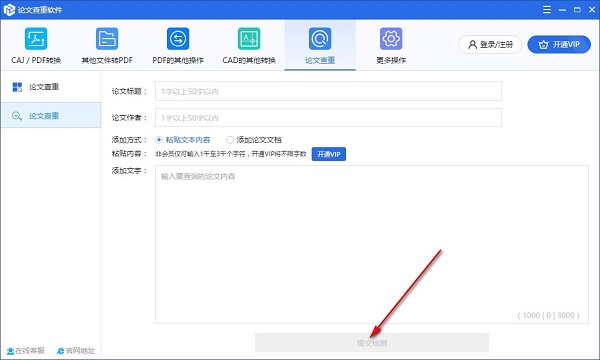Switch to the 论文查重 top tab
This screenshot has height=360, width=600.
point(320,46)
